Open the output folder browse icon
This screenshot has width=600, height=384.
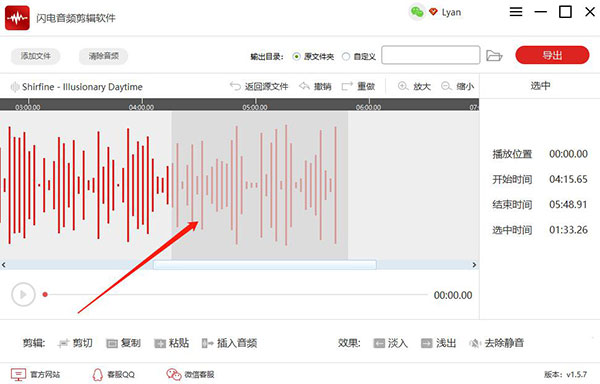tap(494, 55)
